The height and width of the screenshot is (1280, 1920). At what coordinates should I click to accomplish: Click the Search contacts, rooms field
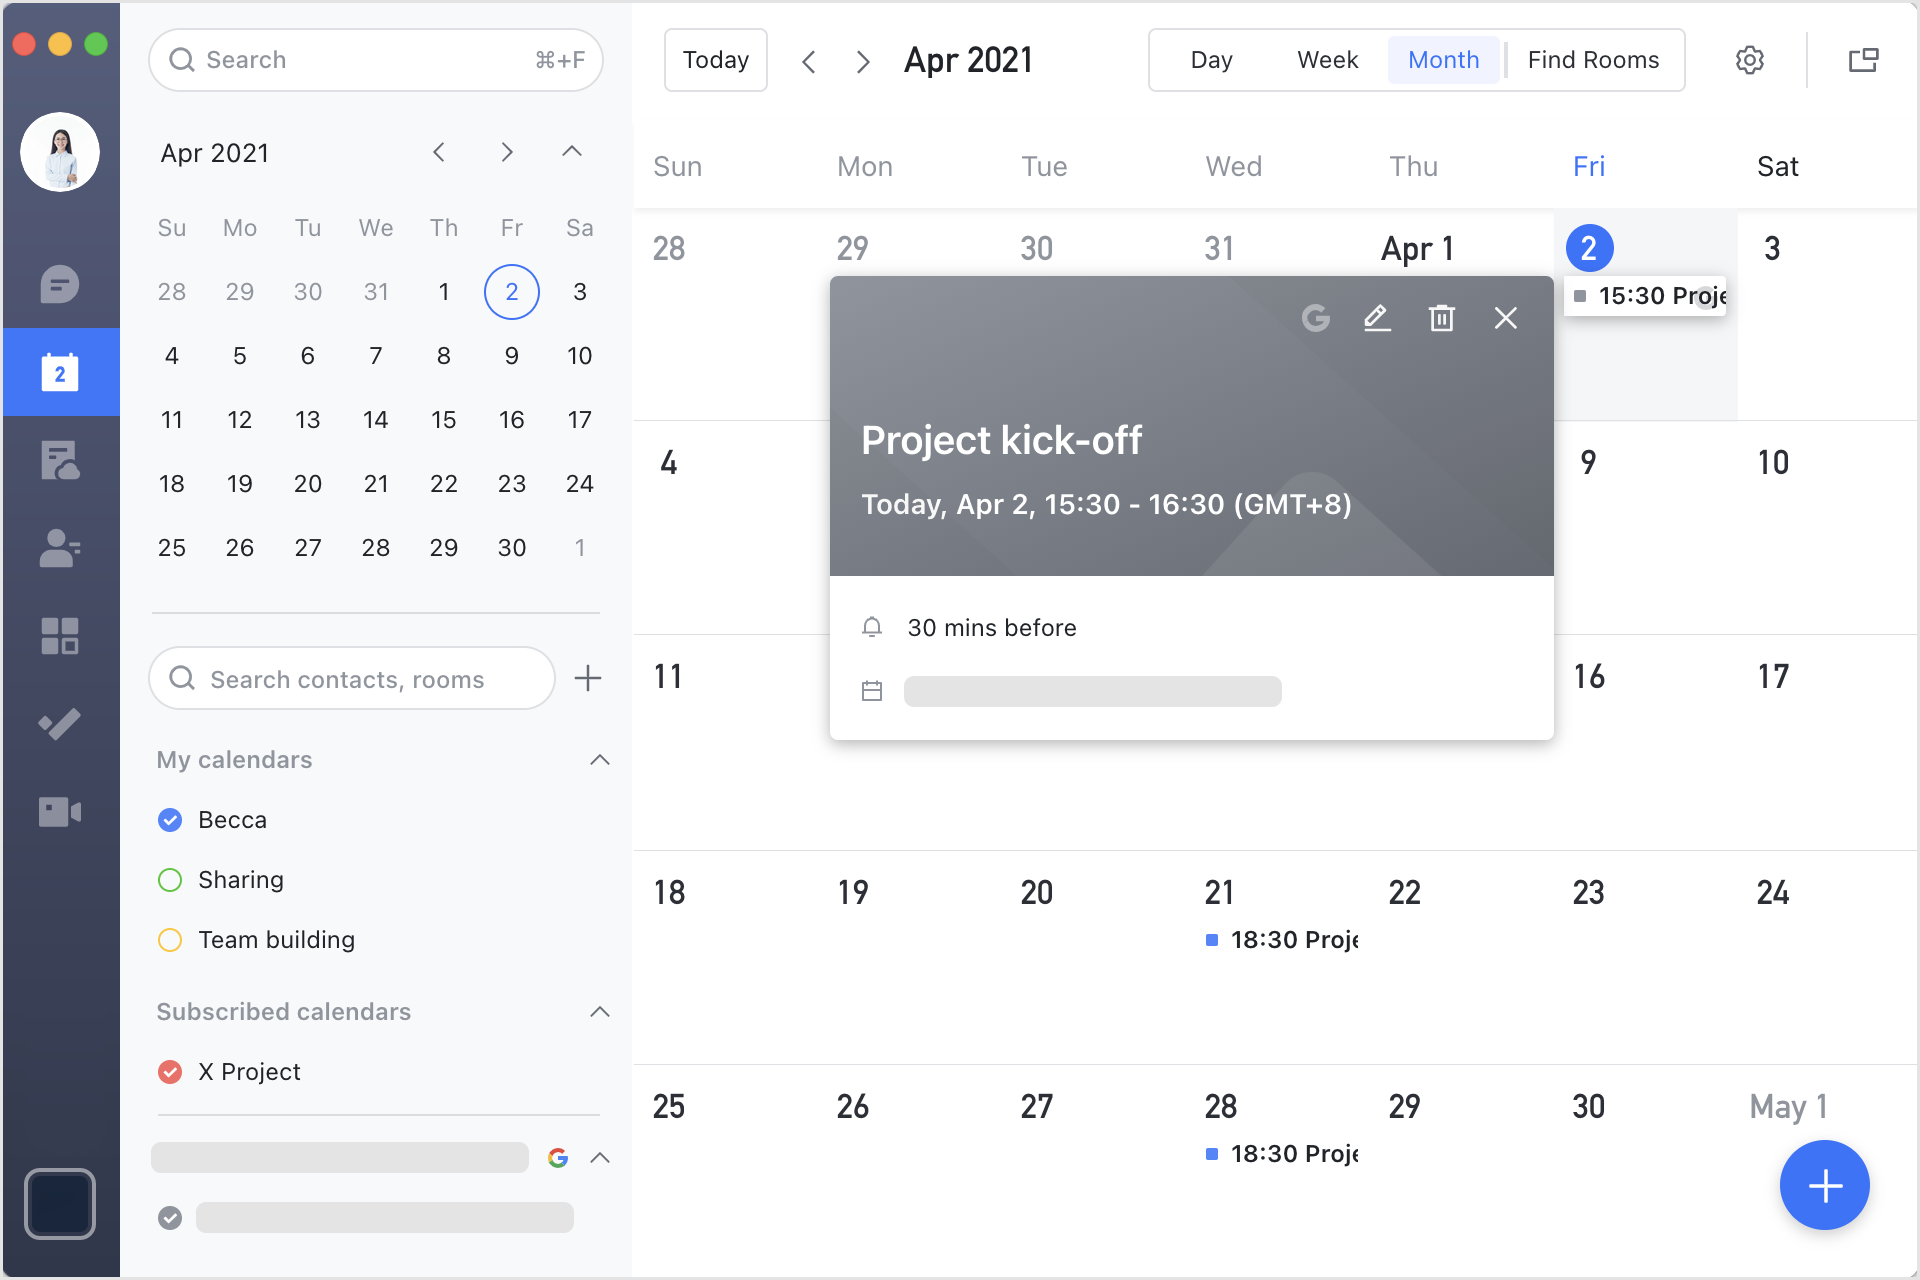[x=351, y=678]
